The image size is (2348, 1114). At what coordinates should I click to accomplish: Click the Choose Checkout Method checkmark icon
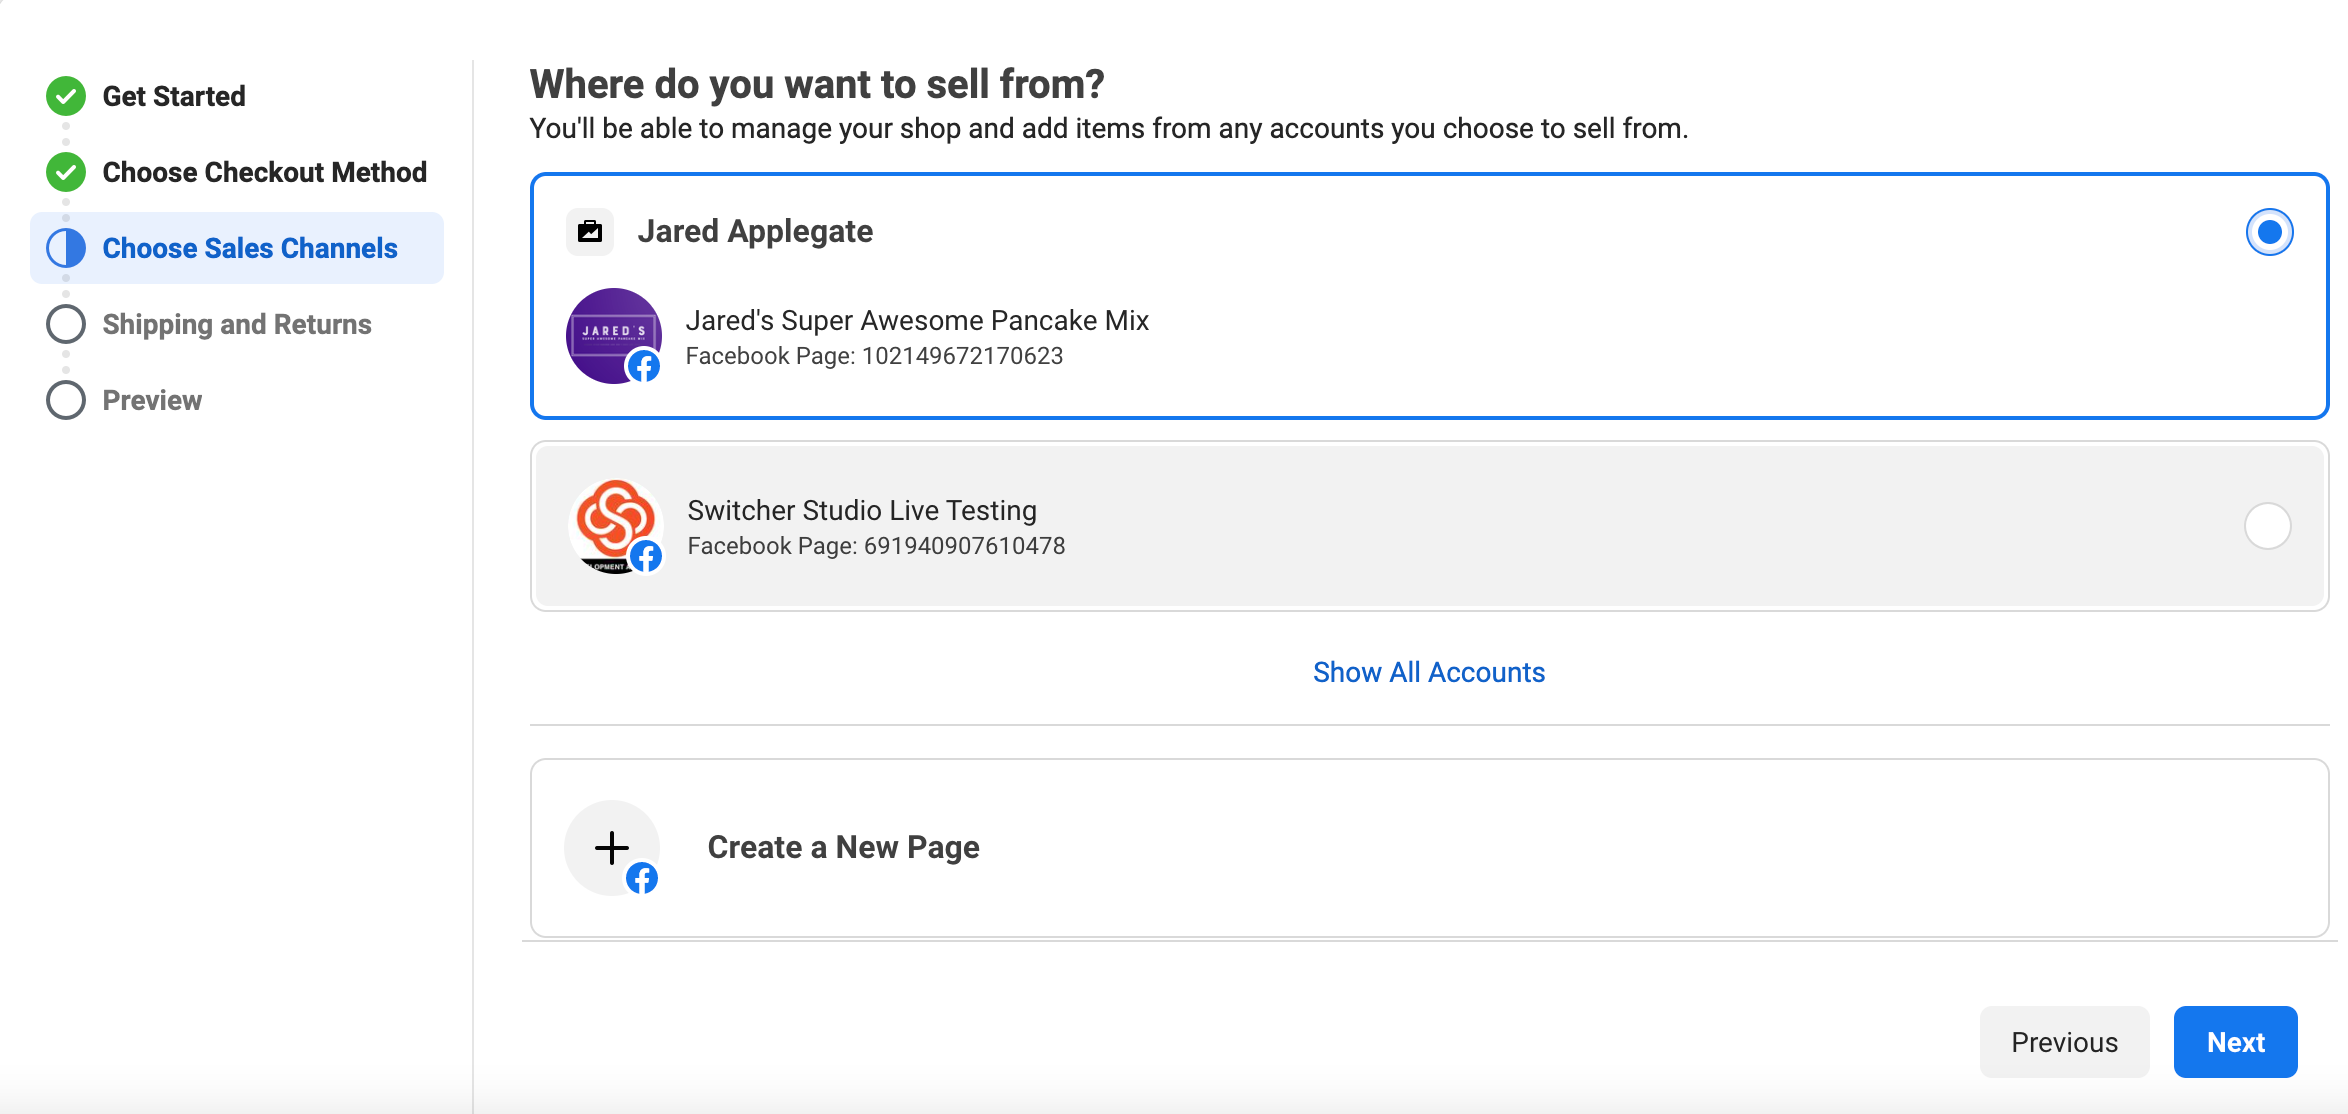point(64,171)
